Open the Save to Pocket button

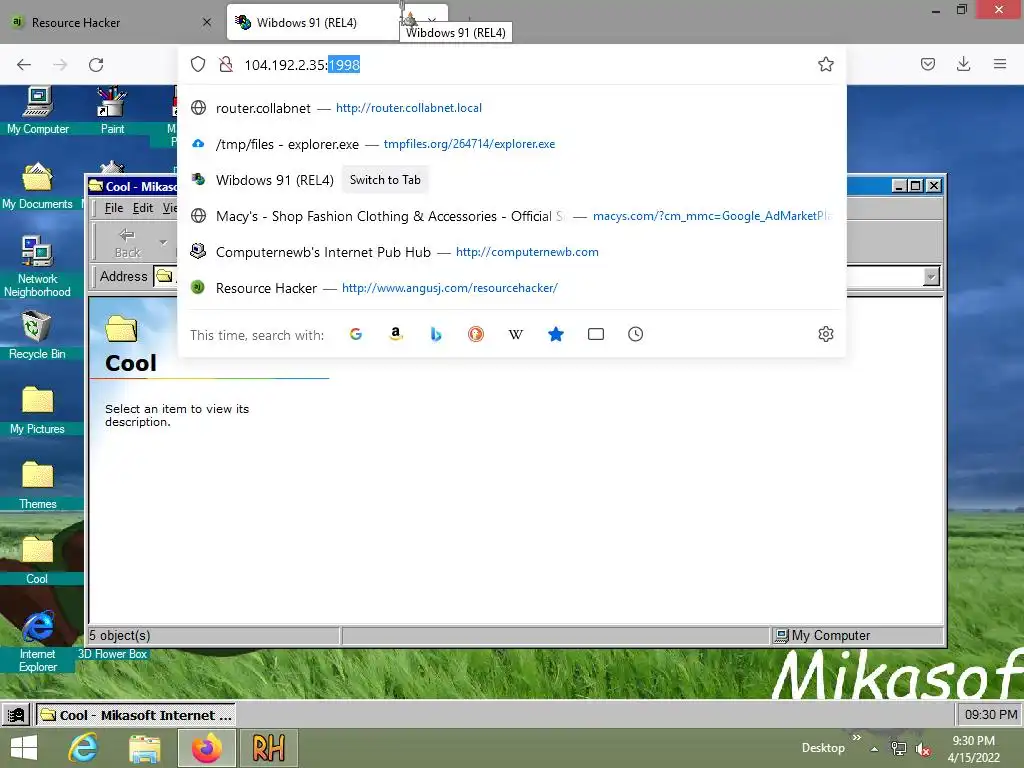(927, 64)
